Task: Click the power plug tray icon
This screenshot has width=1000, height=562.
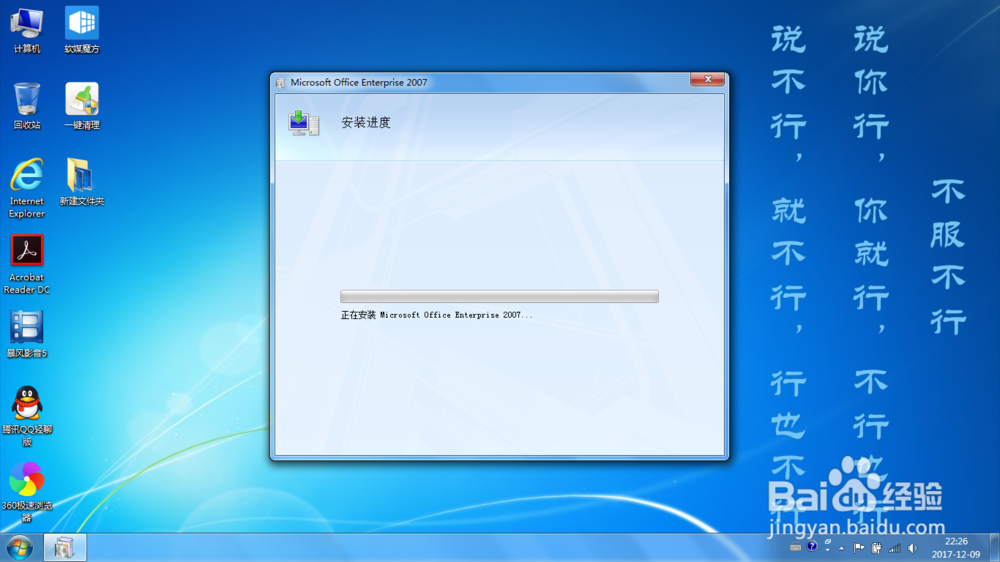Action: 876,548
